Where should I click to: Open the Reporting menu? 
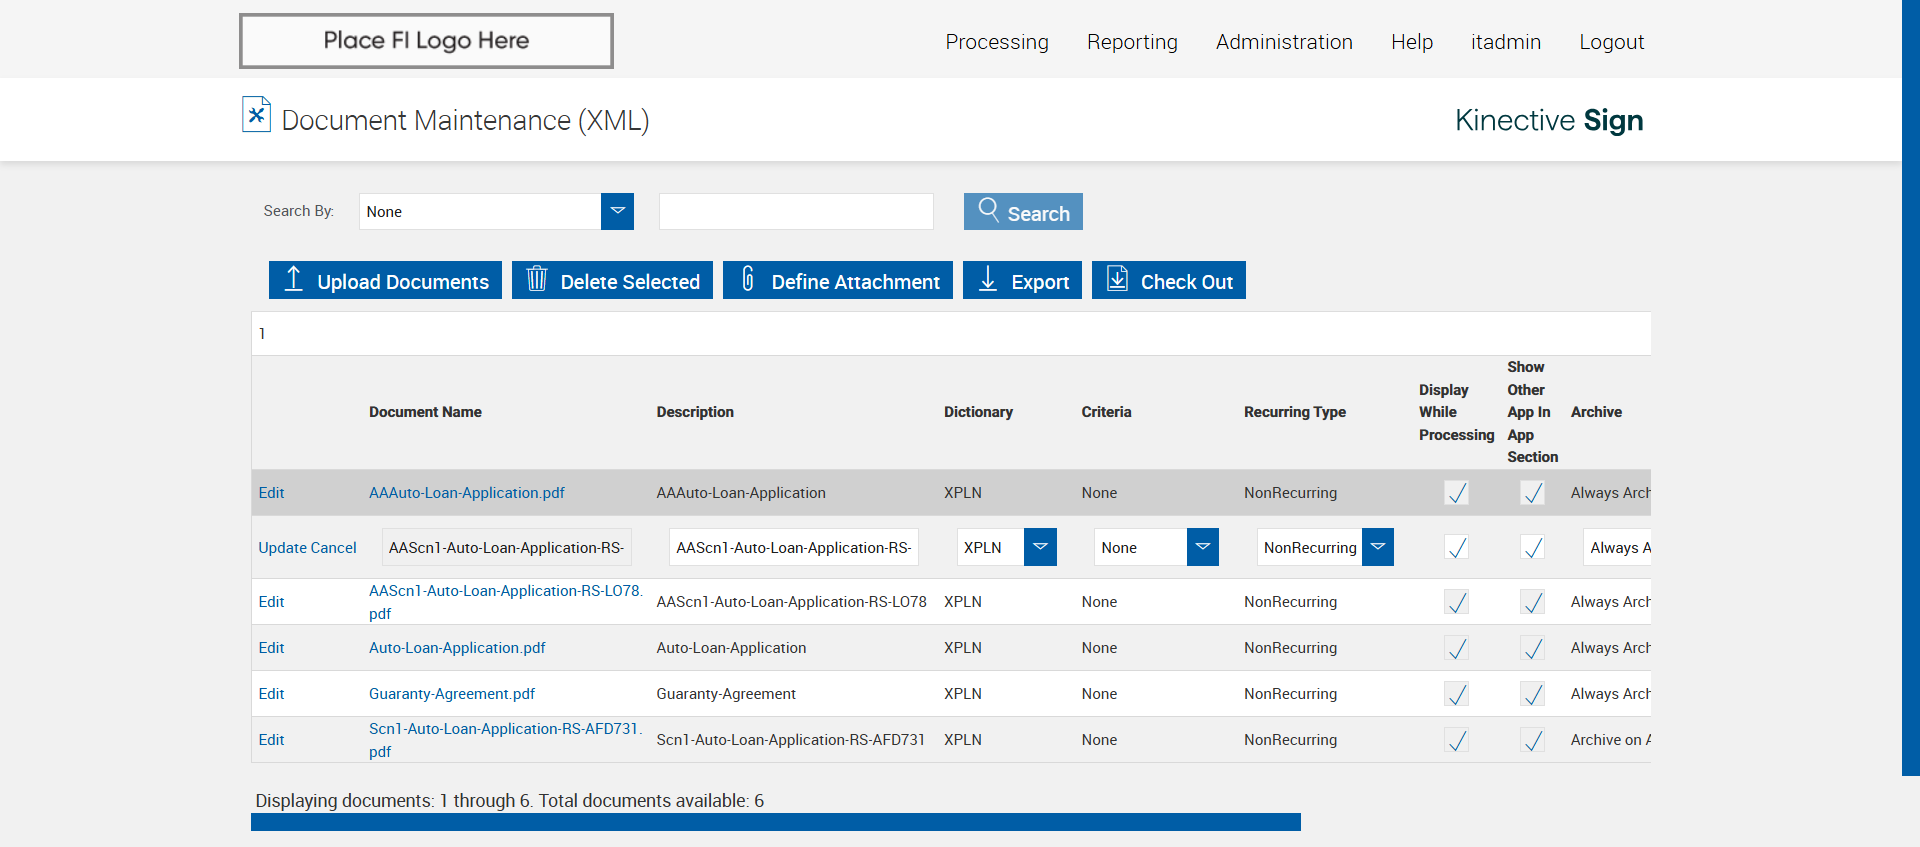tap(1132, 42)
